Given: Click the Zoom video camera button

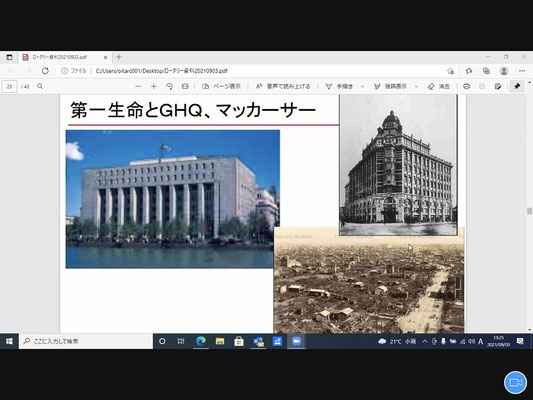Looking at the screenshot, I should 515,382.
